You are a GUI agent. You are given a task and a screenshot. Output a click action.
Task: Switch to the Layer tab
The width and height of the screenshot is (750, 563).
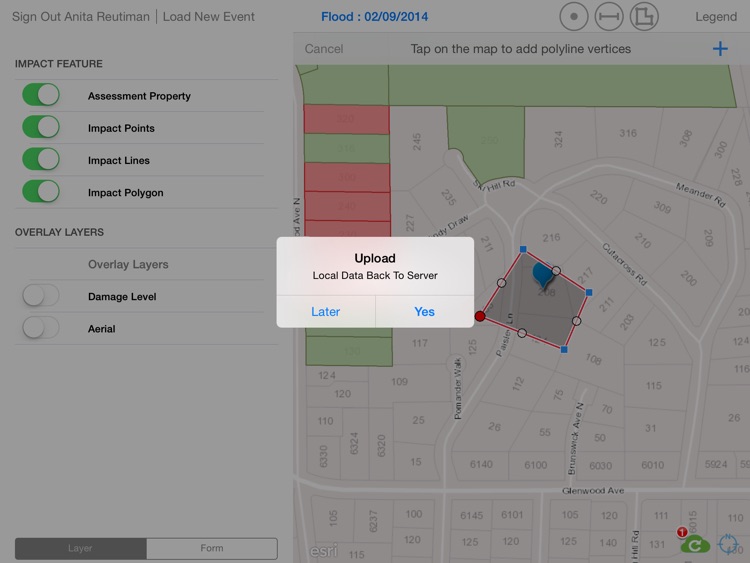tap(80, 548)
